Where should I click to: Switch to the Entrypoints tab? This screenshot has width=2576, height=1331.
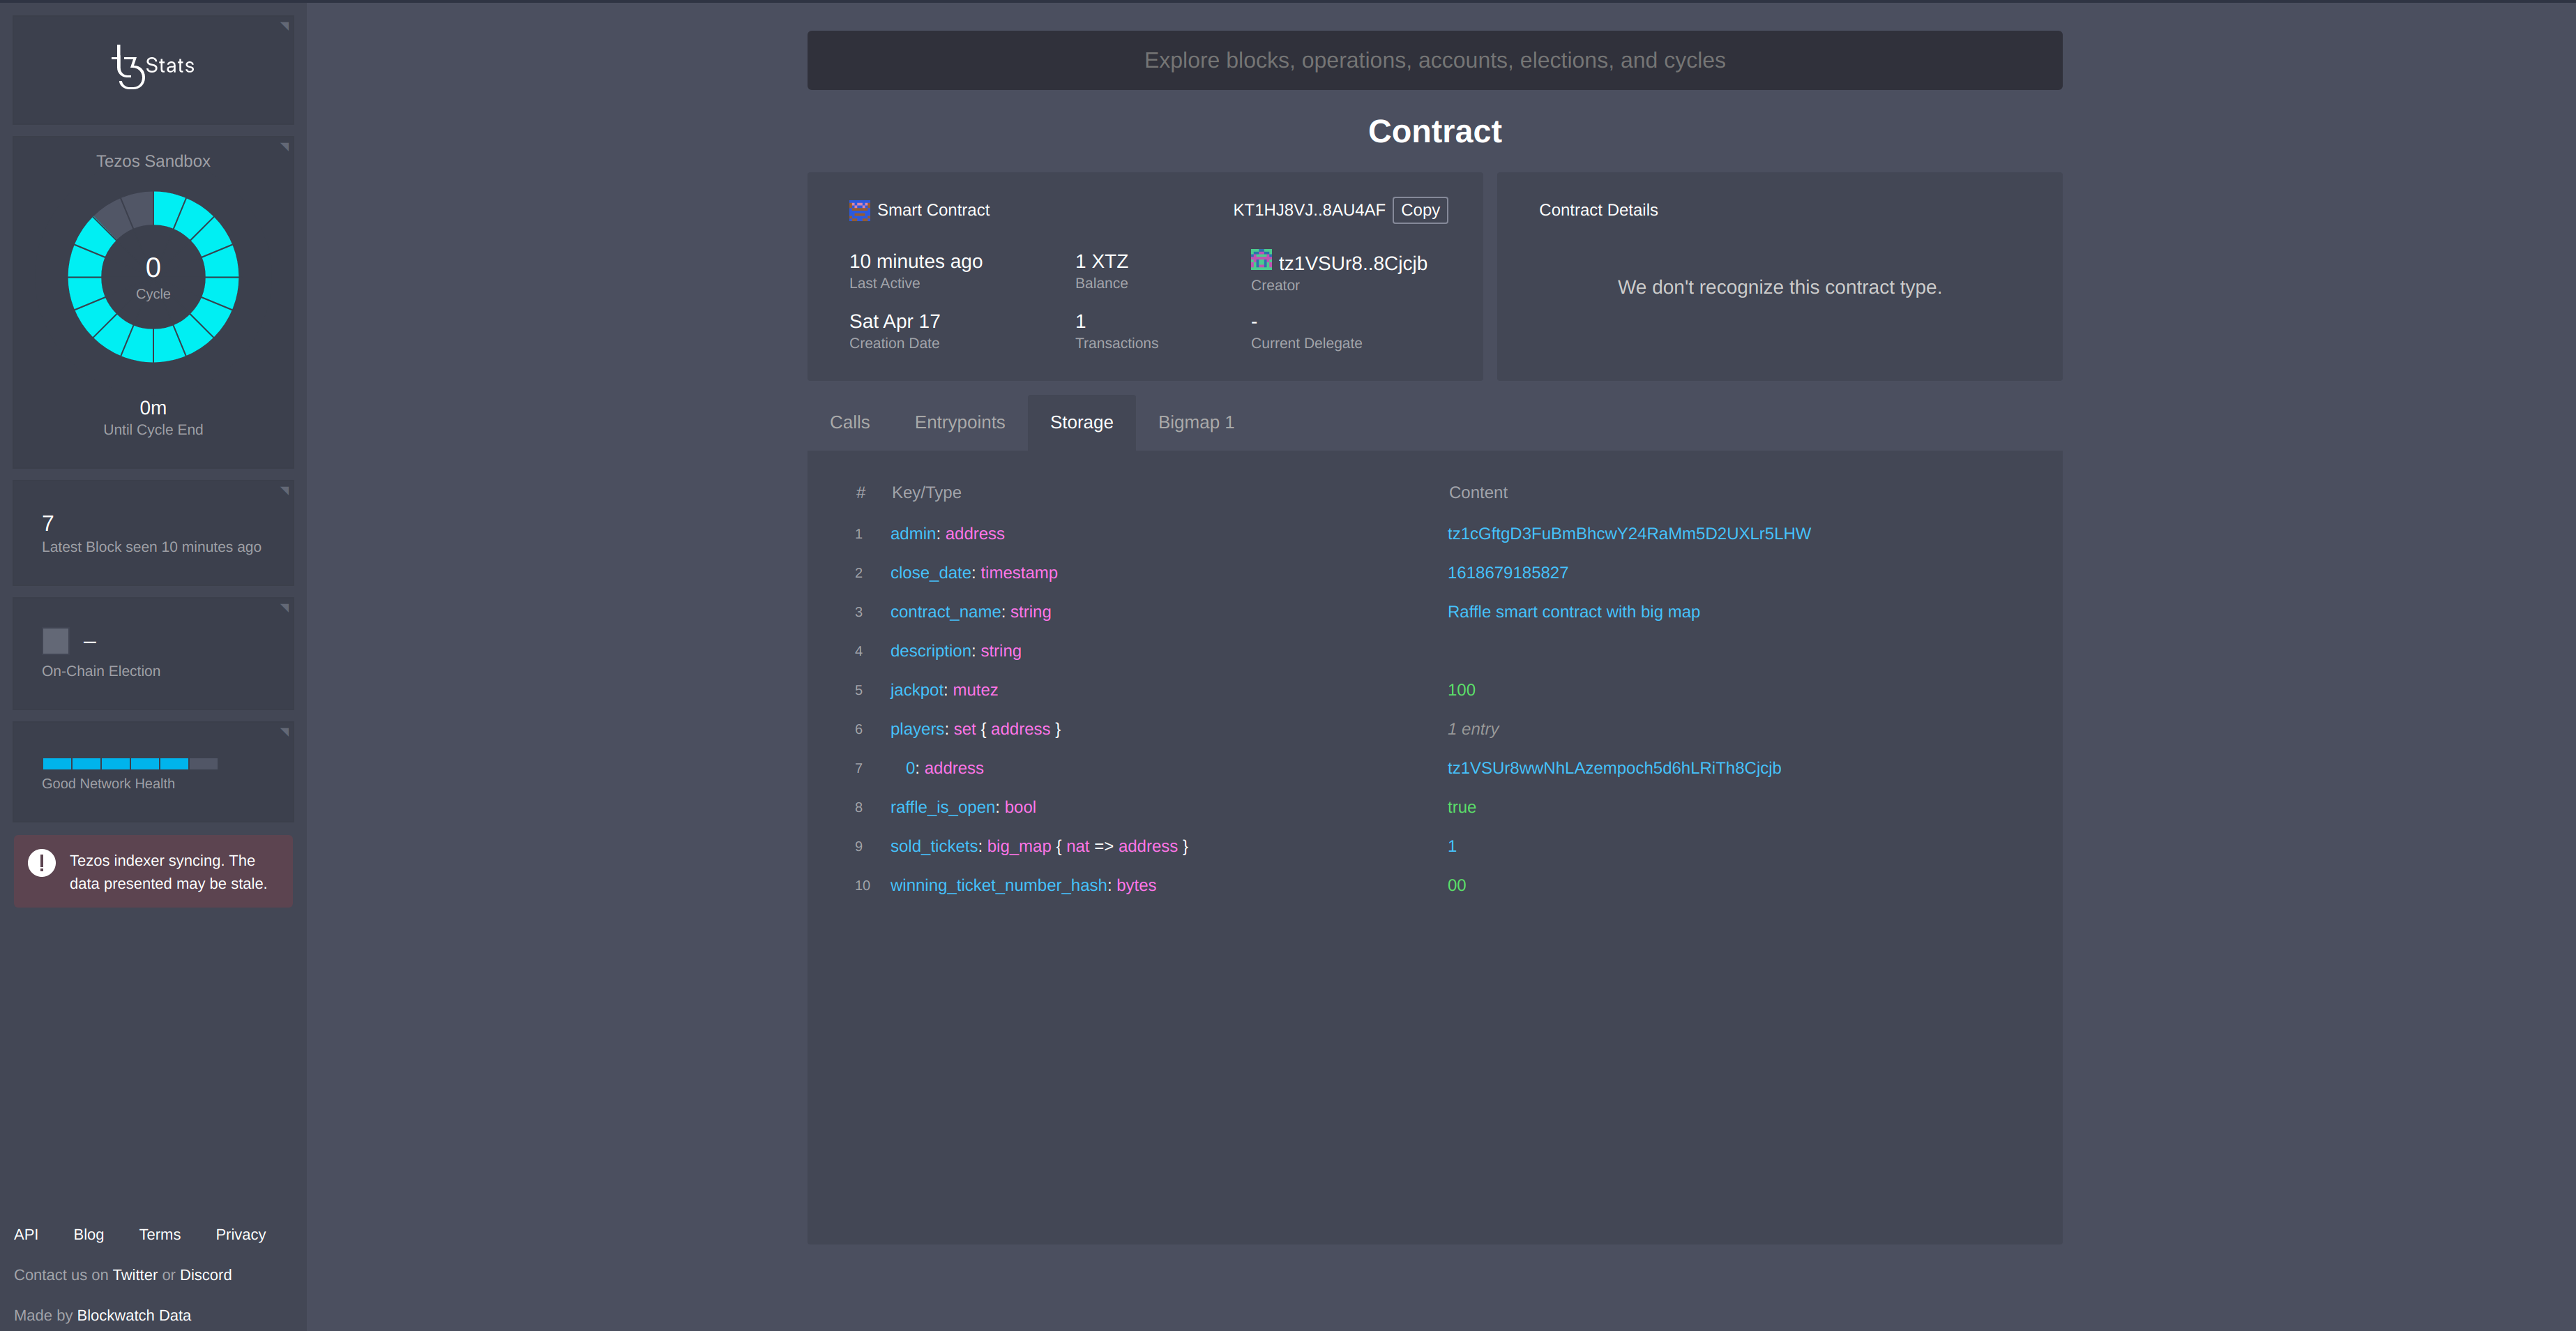point(959,422)
